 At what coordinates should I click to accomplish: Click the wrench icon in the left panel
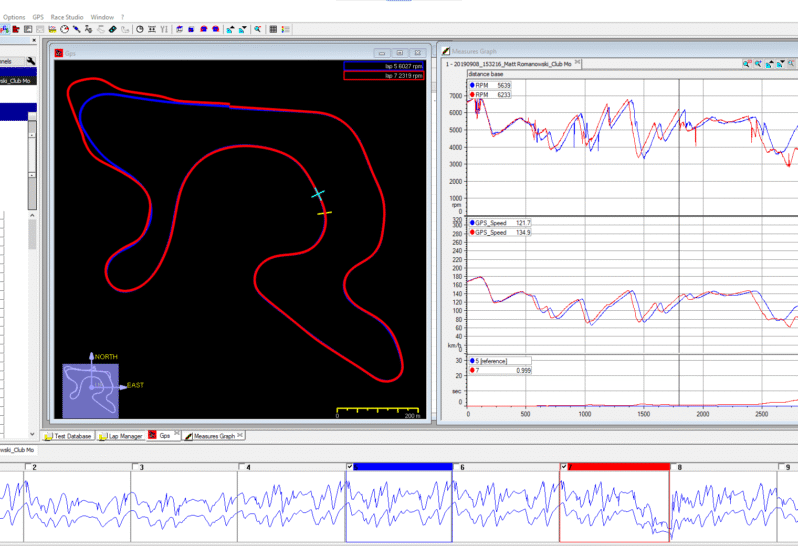pos(31,61)
